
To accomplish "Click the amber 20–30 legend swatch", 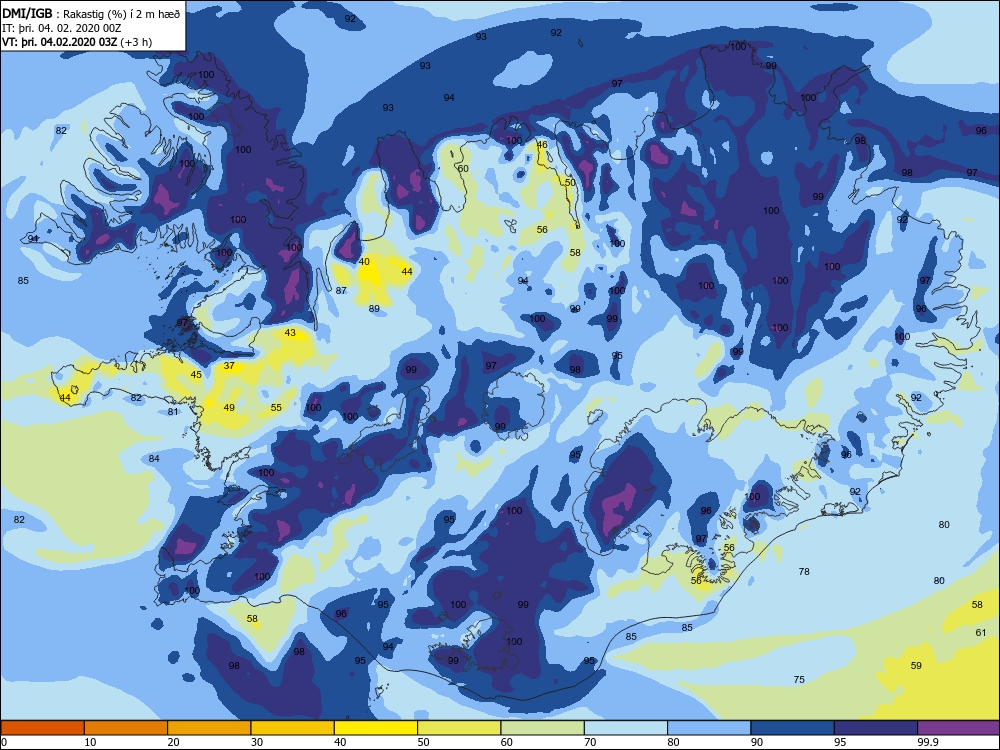I will [209, 728].
